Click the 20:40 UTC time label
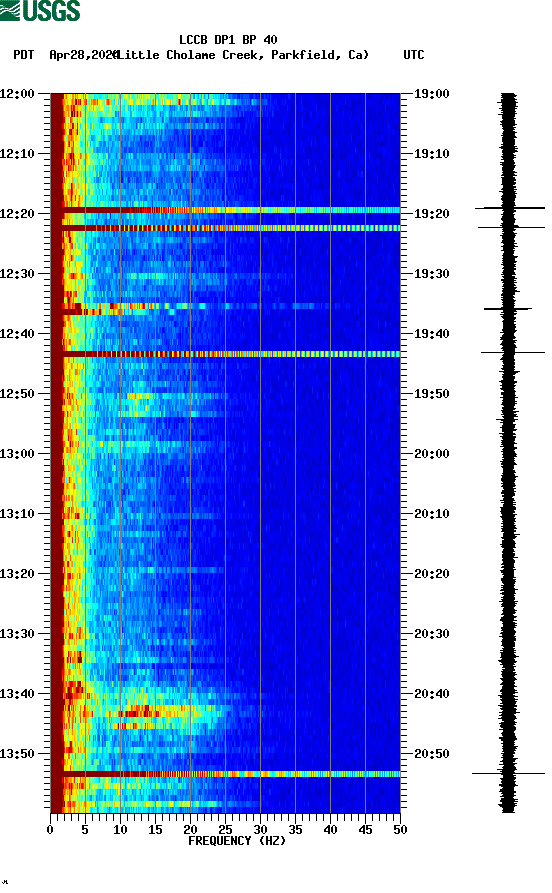552x893 pixels. click(x=431, y=694)
